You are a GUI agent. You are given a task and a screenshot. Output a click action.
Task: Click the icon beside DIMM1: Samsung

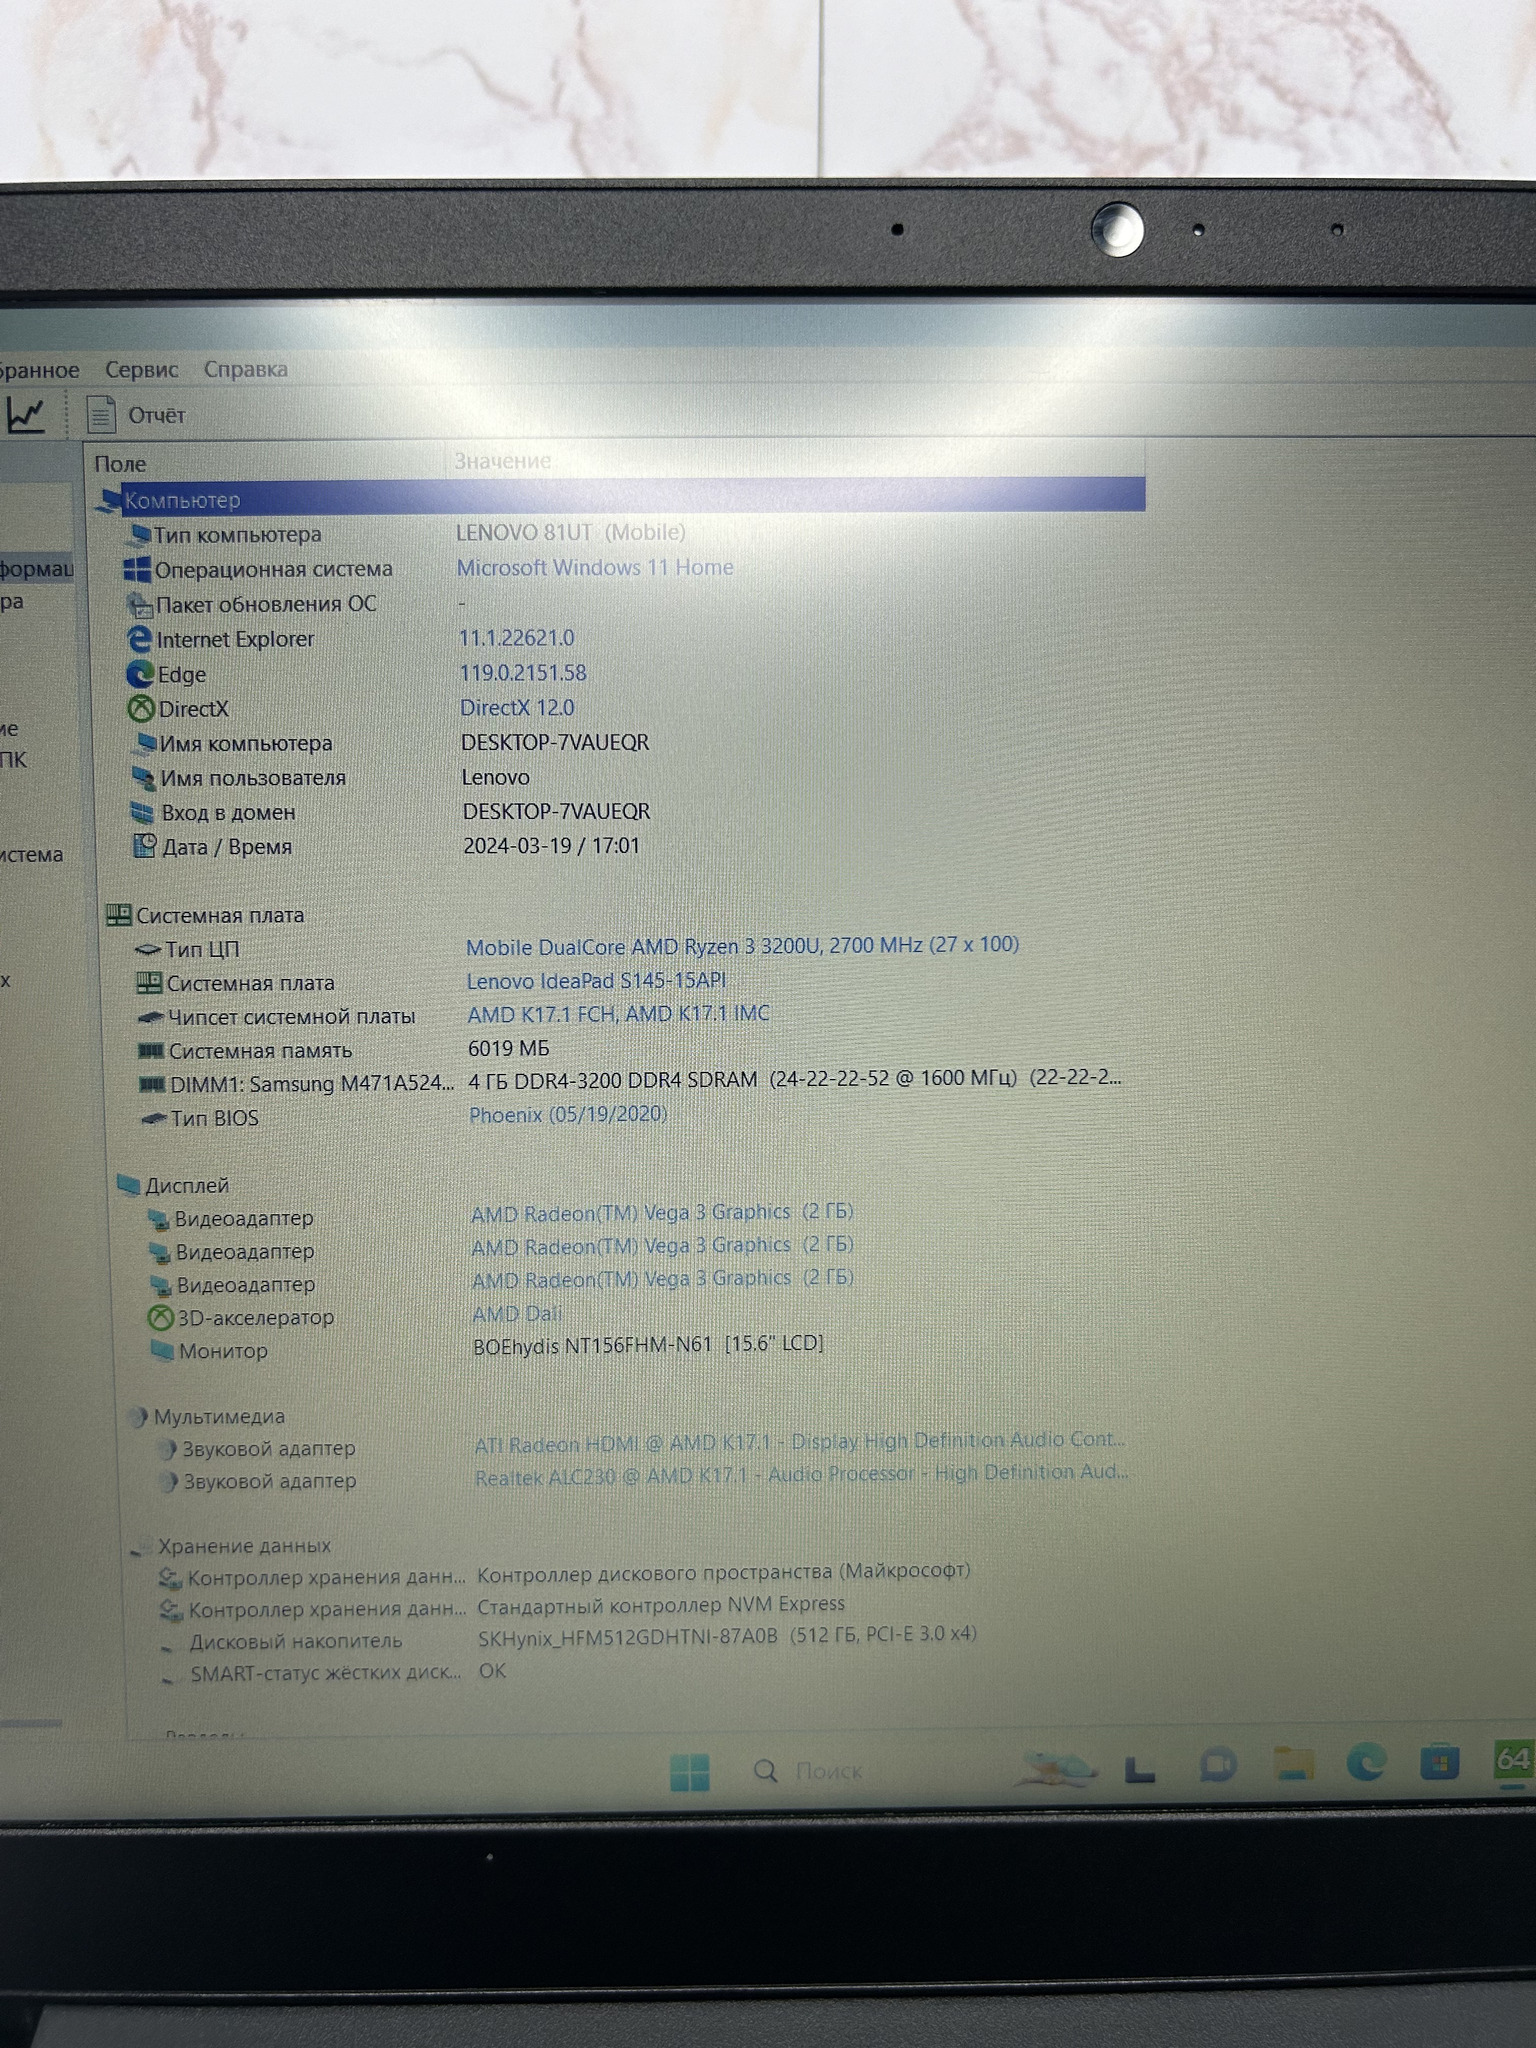pos(152,1084)
